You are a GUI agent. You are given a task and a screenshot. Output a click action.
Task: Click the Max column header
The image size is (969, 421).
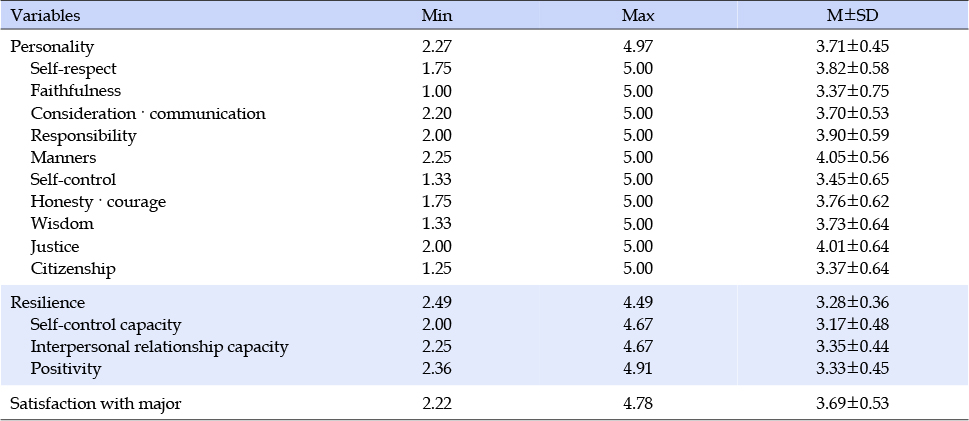tap(638, 16)
